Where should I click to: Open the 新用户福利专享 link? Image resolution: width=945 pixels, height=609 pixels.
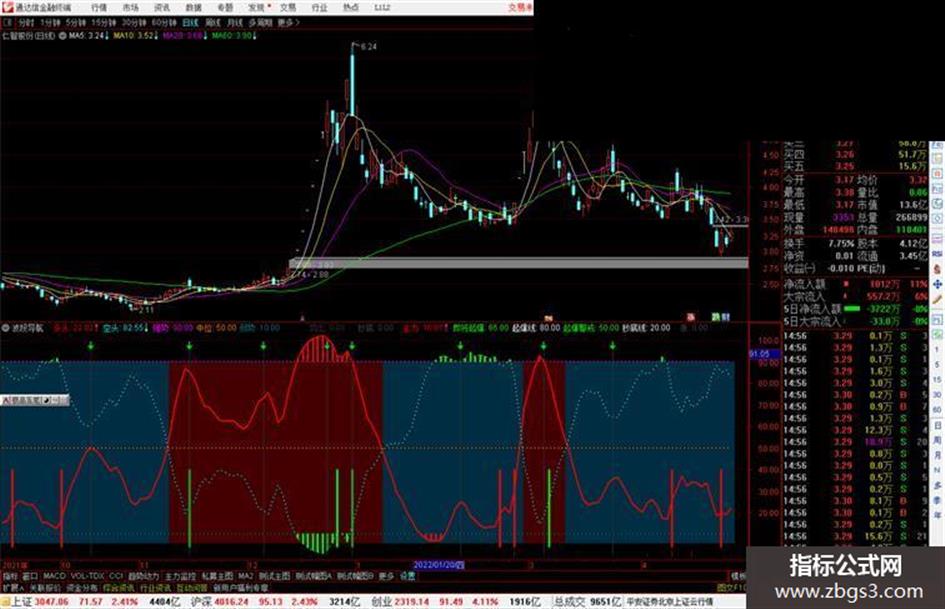pyautogui.click(x=241, y=588)
